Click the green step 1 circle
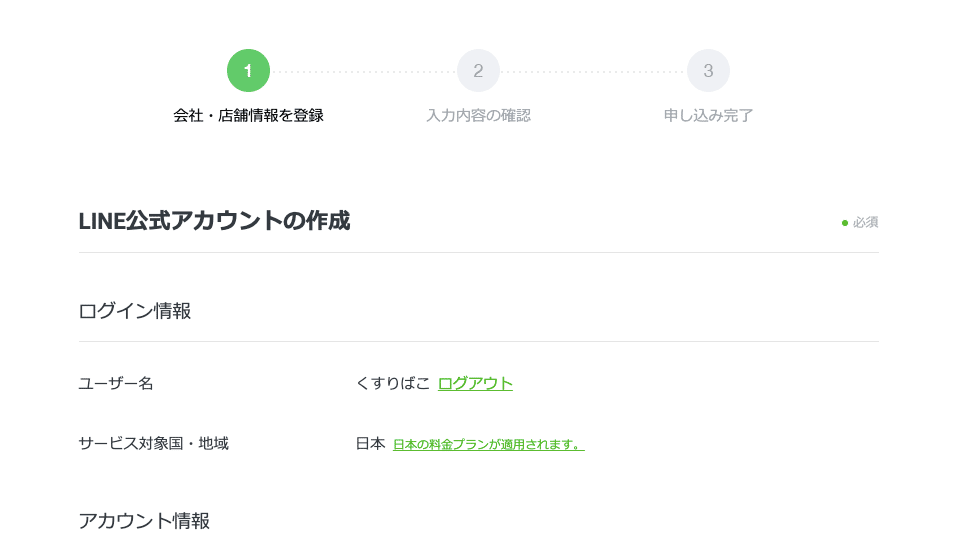Image resolution: width=970 pixels, height=550 pixels. [248, 71]
